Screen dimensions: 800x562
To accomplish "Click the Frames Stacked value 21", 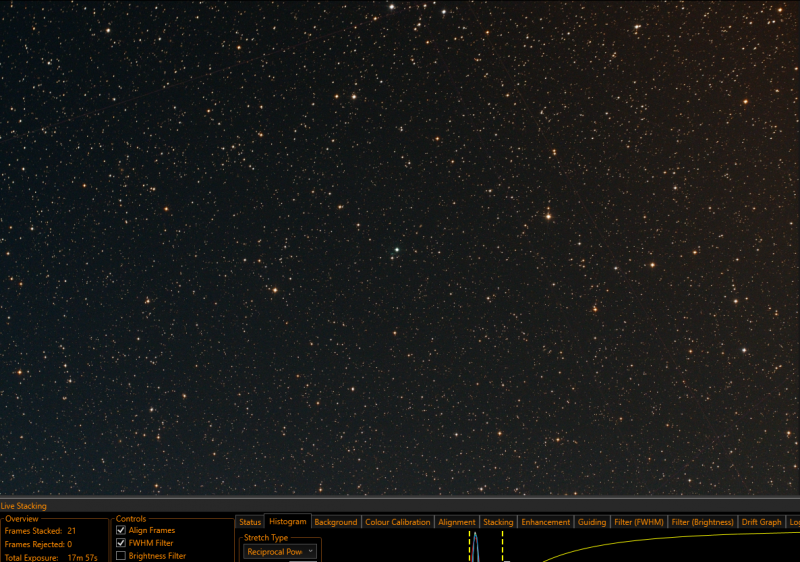I will click(71, 531).
